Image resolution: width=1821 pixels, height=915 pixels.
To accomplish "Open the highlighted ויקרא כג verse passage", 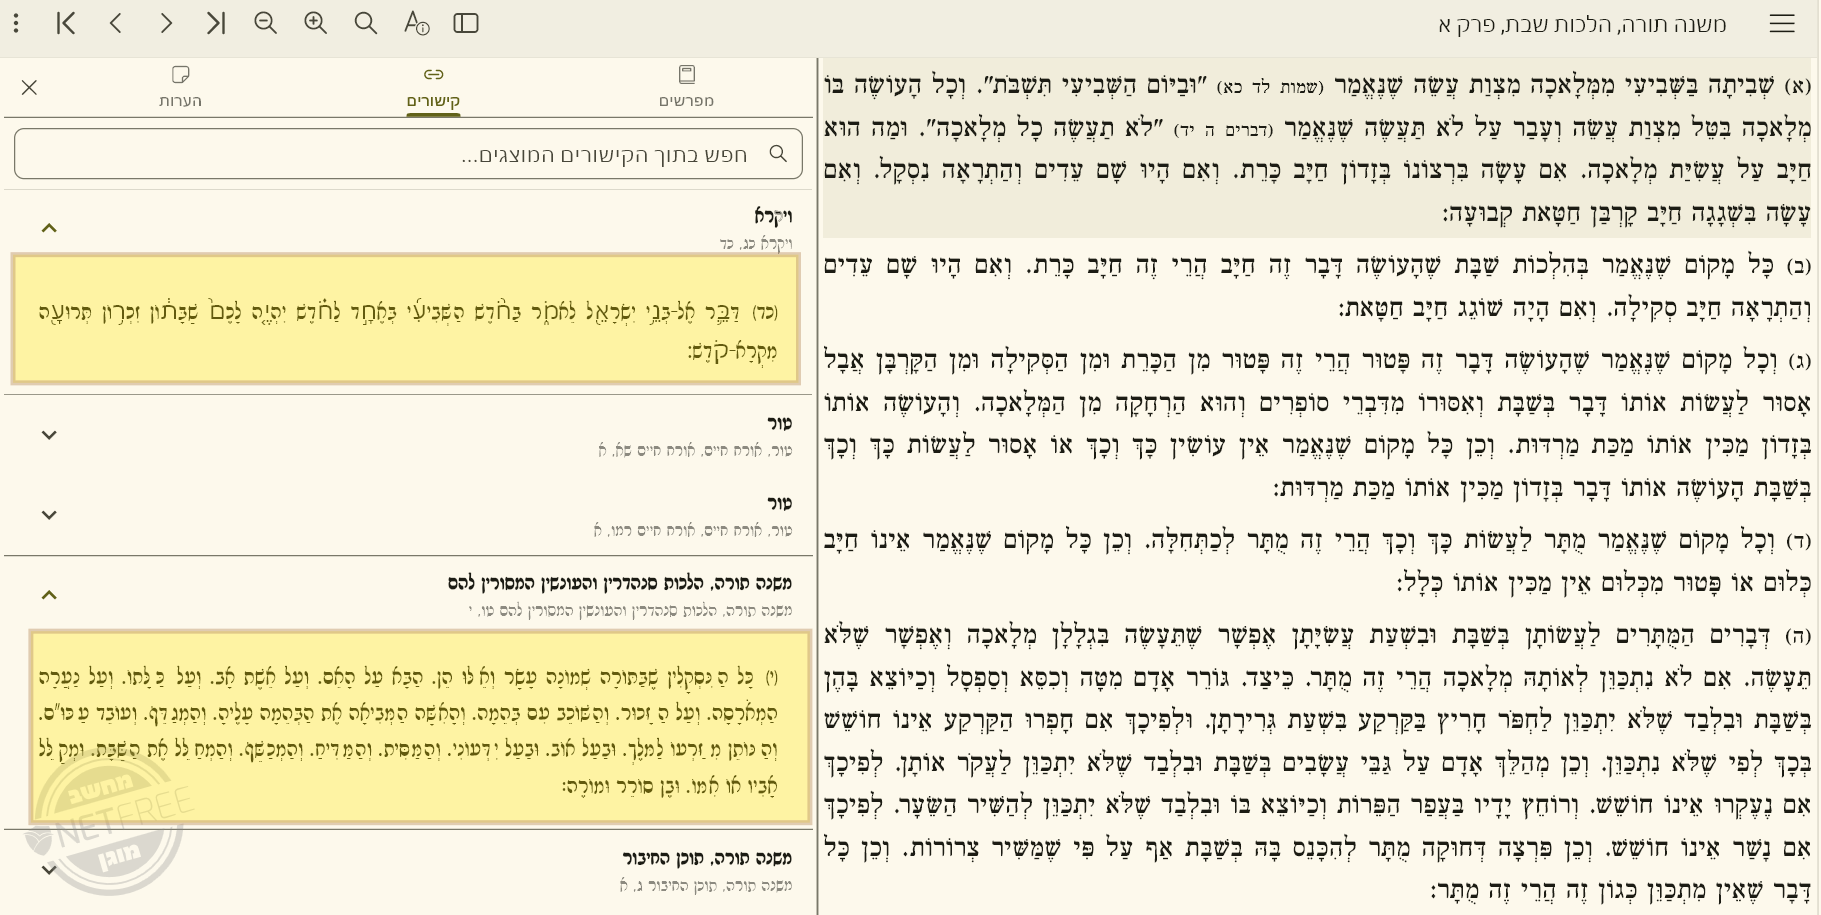I will coord(406,319).
